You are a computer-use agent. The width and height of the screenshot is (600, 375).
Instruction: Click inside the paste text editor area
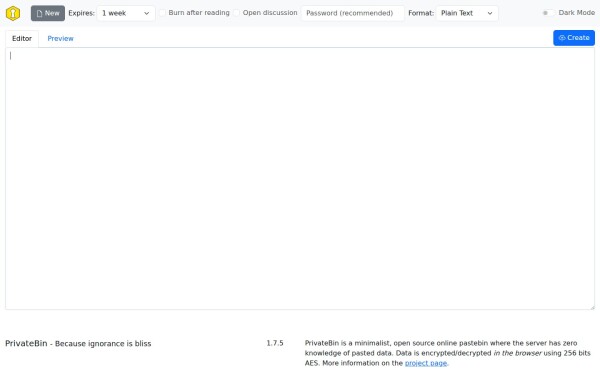(300, 178)
